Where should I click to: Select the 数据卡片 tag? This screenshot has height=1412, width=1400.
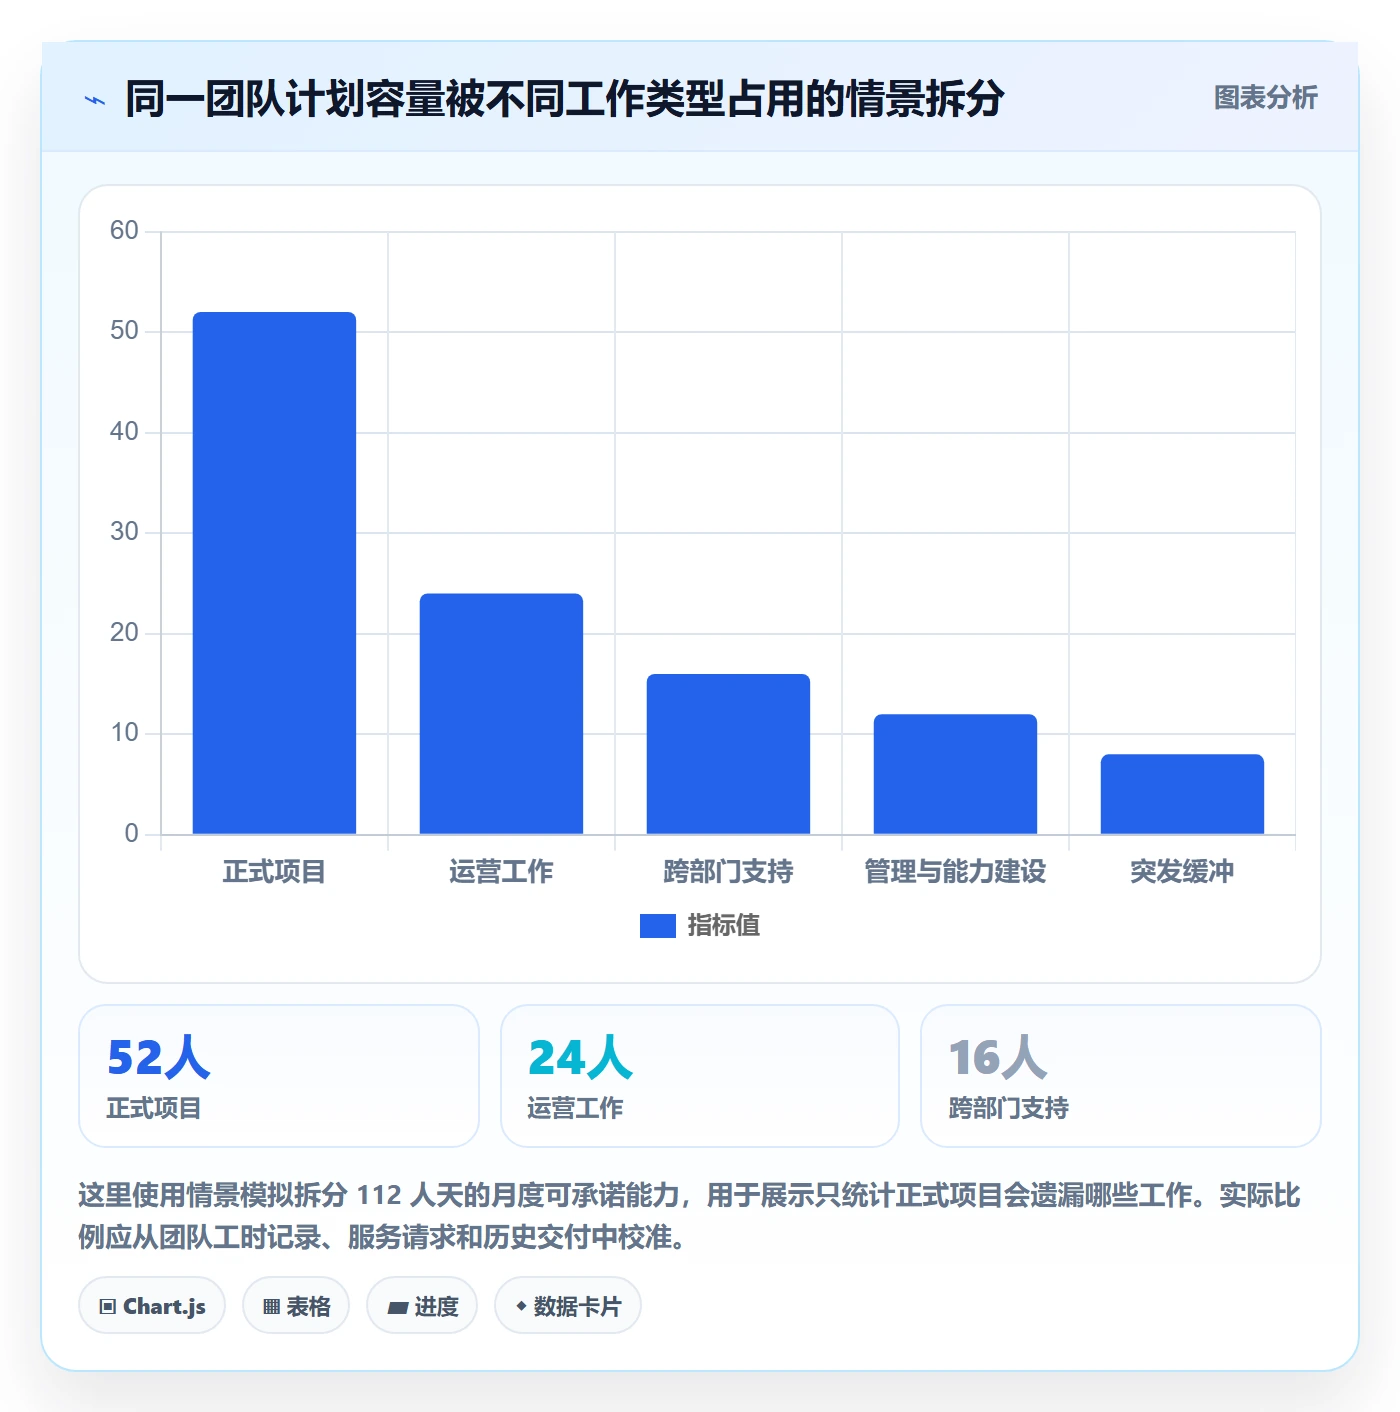pos(568,1306)
